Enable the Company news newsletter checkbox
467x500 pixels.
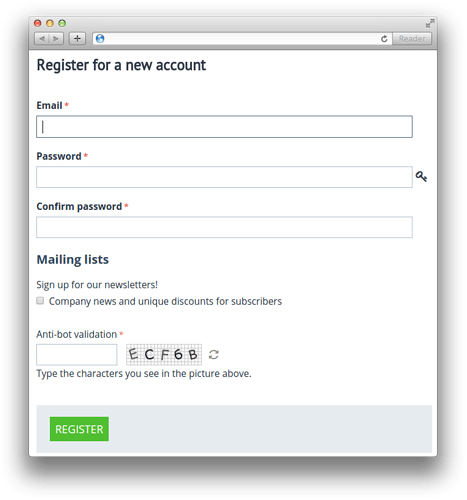(x=40, y=301)
